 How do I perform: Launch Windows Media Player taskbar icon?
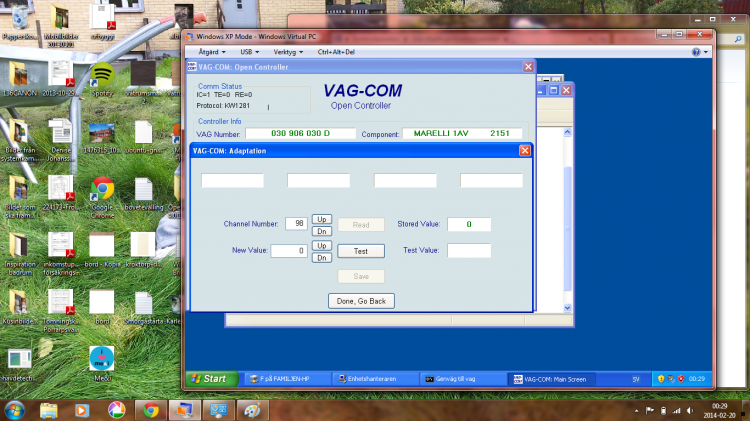(82, 410)
